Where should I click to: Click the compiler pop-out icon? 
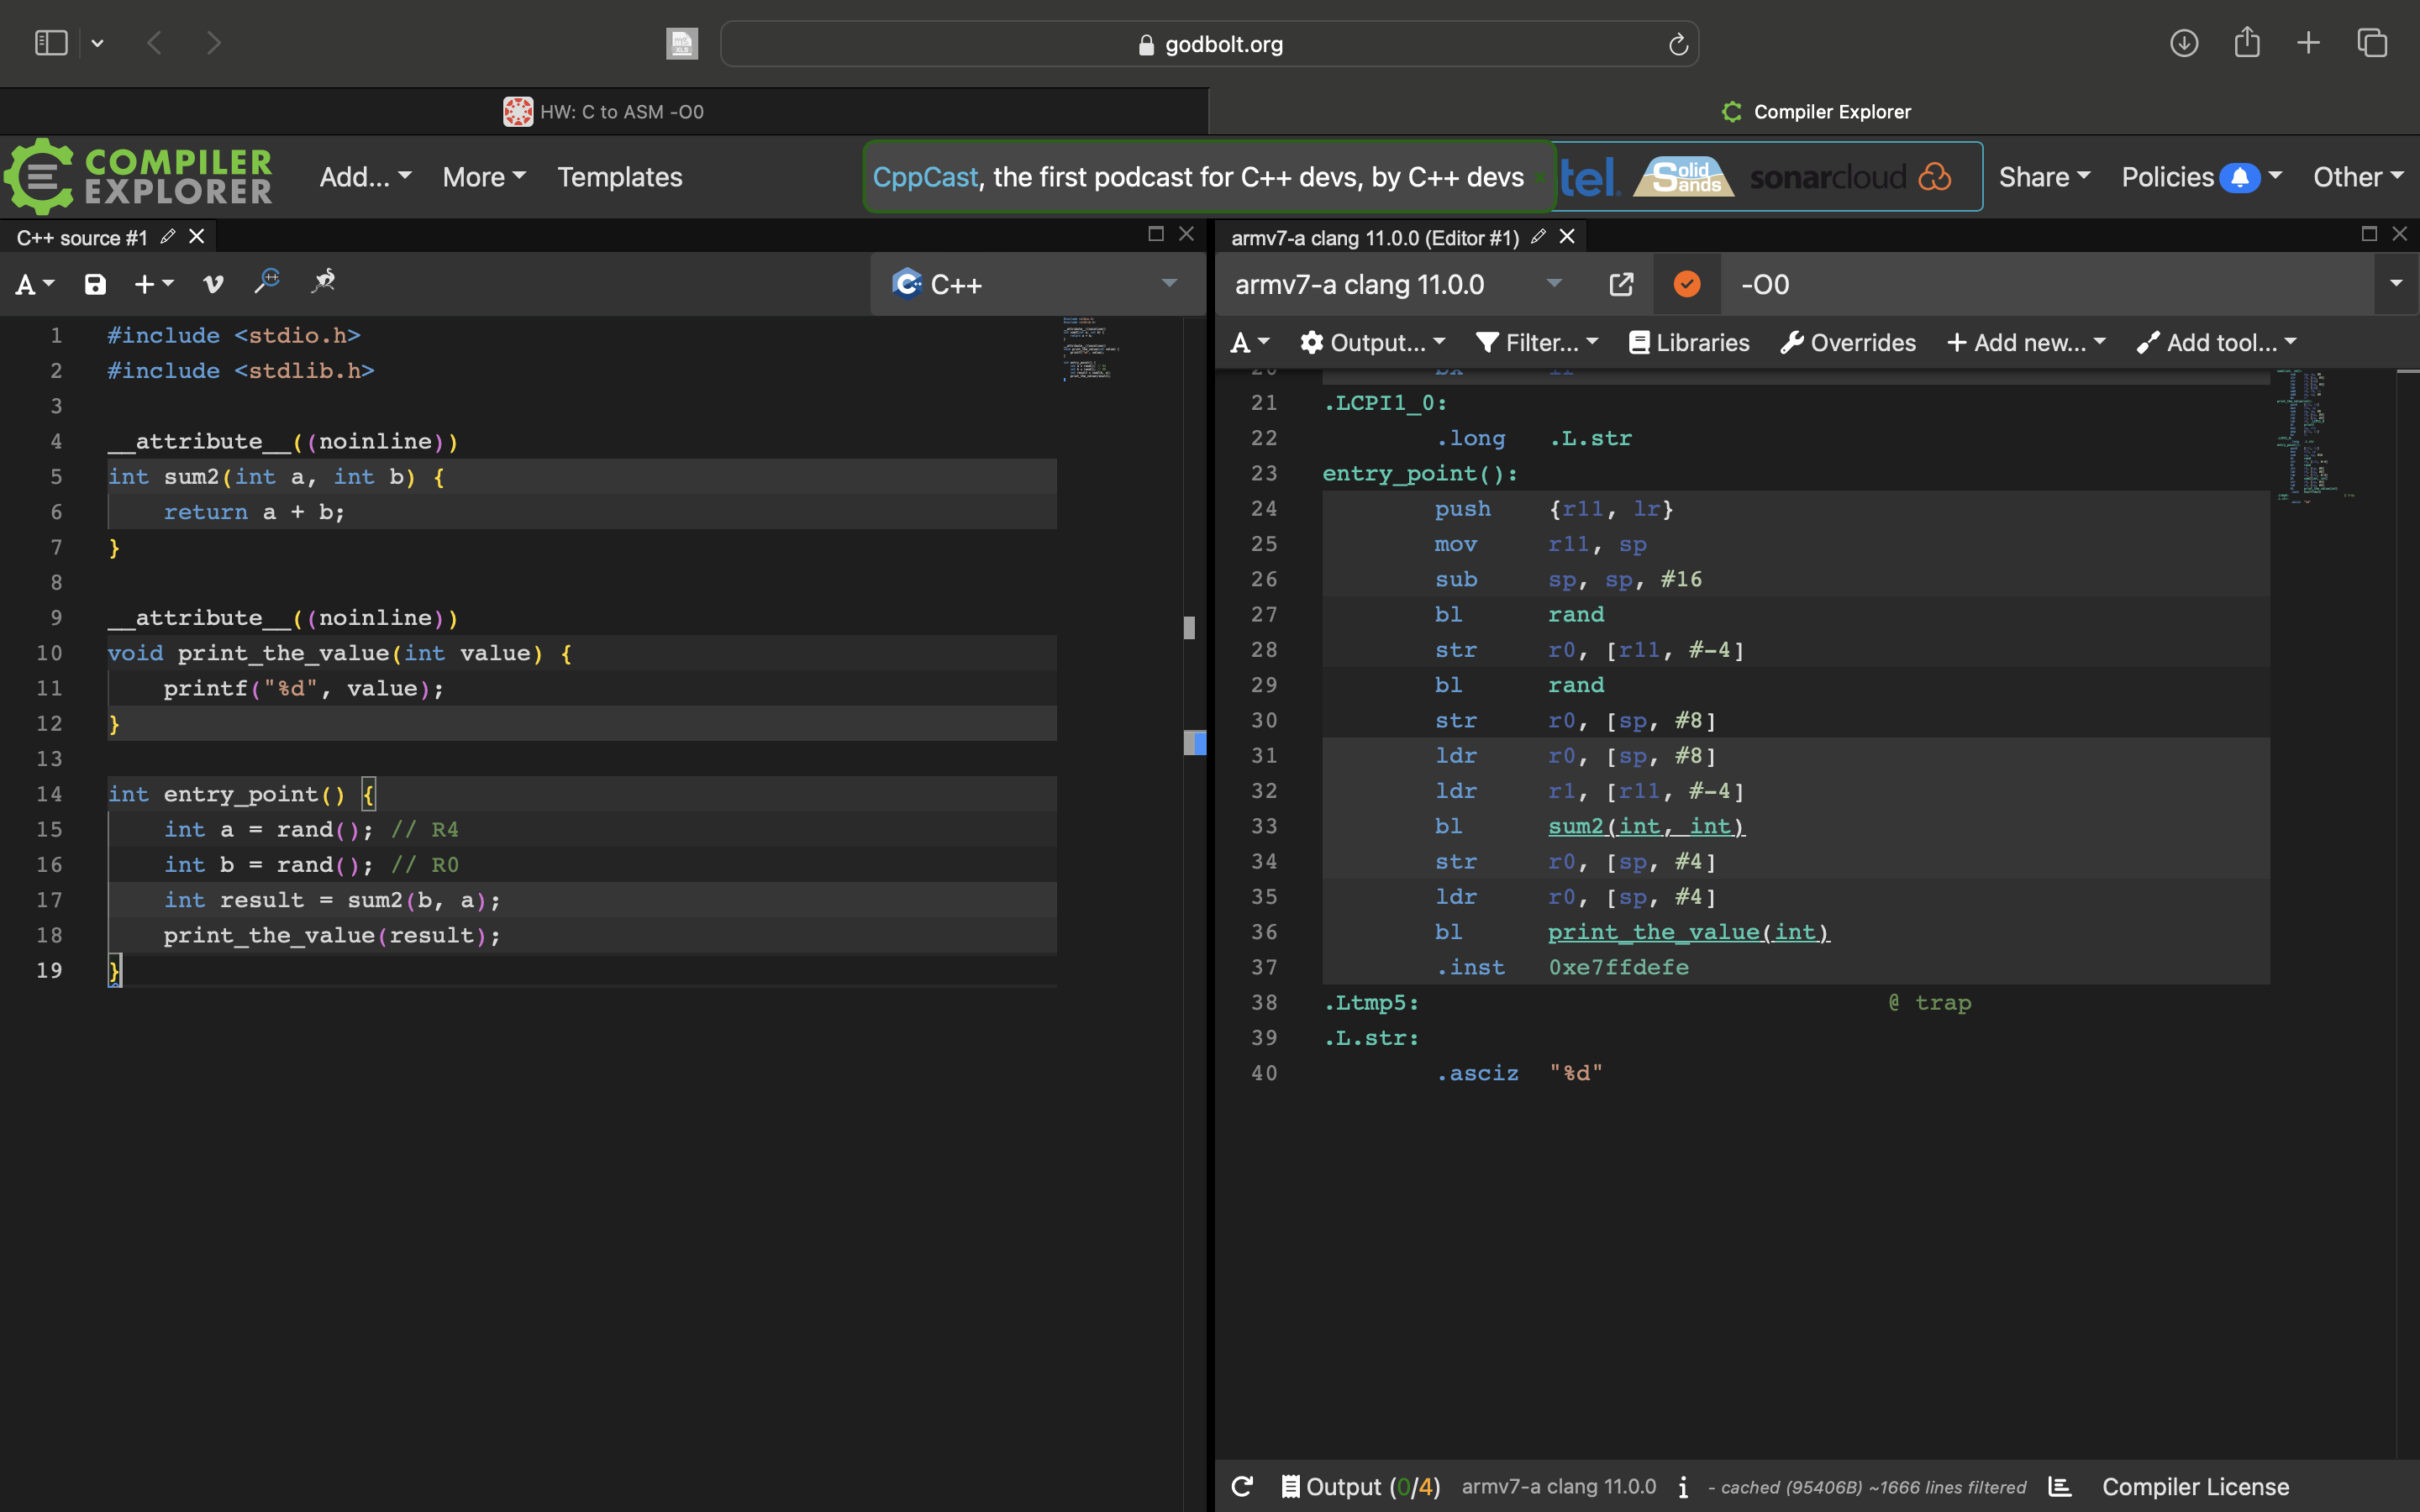[1621, 285]
